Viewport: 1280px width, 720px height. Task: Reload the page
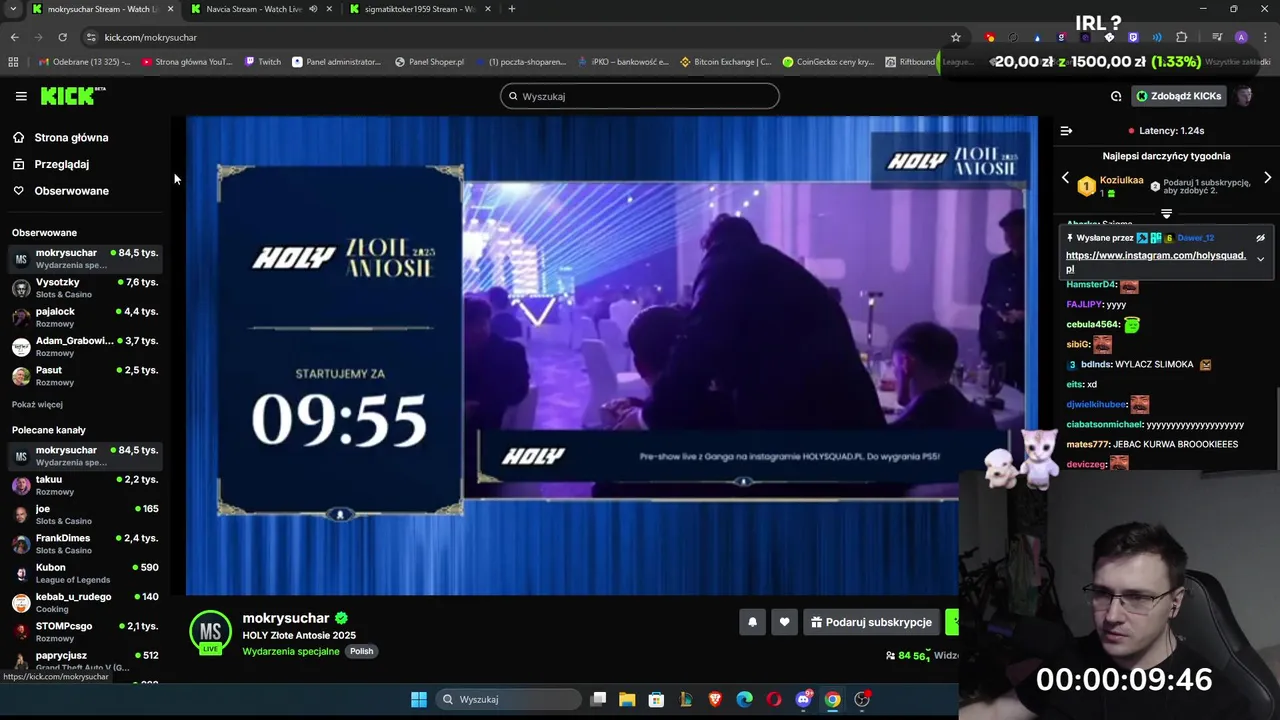click(62, 37)
